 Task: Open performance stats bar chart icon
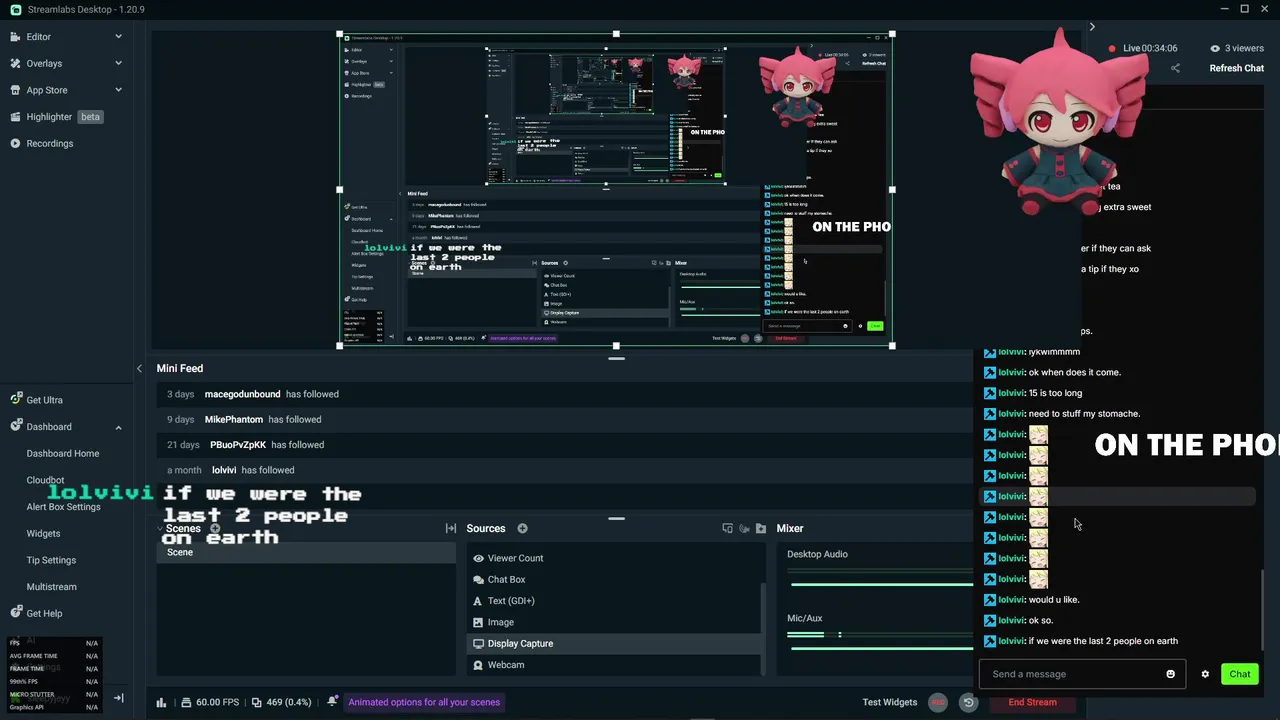161,702
